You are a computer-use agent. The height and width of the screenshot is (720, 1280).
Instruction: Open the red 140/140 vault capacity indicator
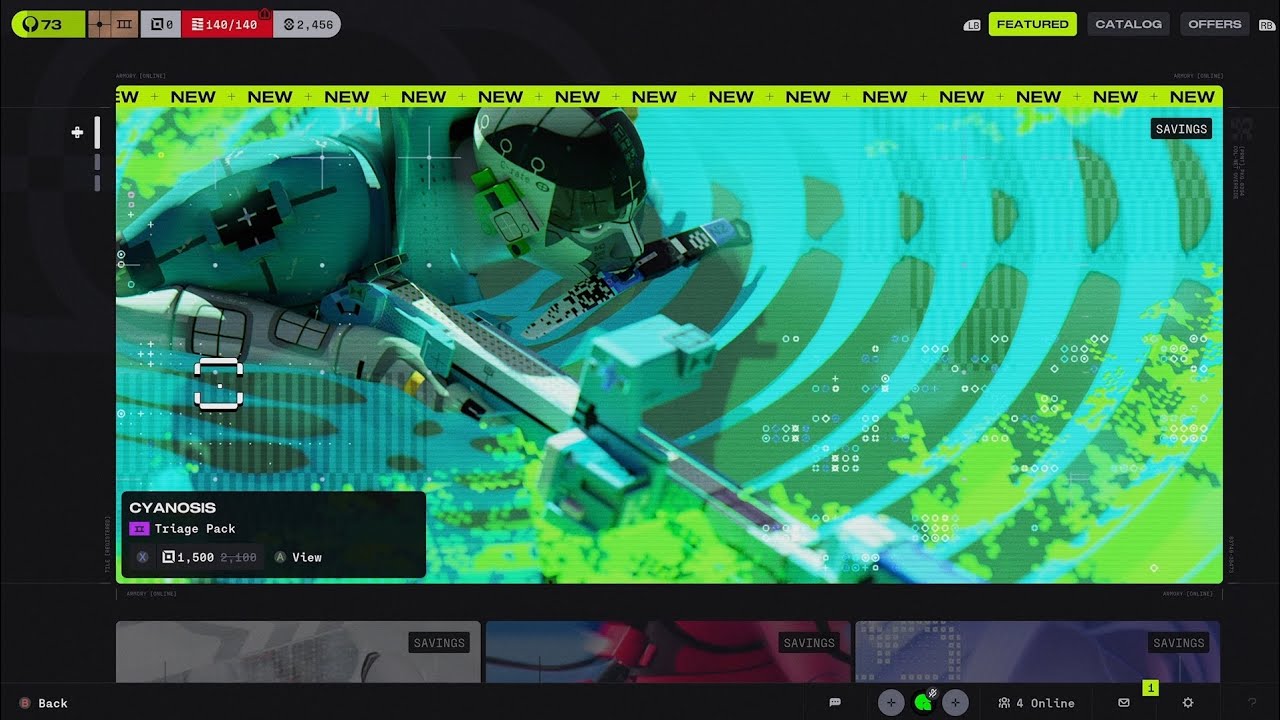click(225, 24)
